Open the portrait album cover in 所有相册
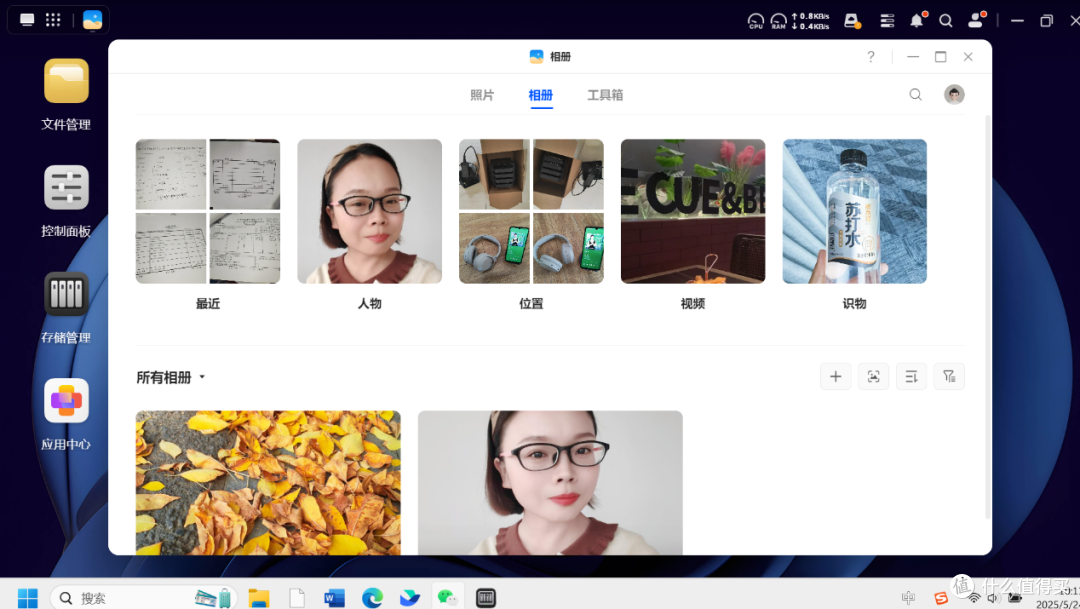The height and width of the screenshot is (609, 1080). click(550, 483)
